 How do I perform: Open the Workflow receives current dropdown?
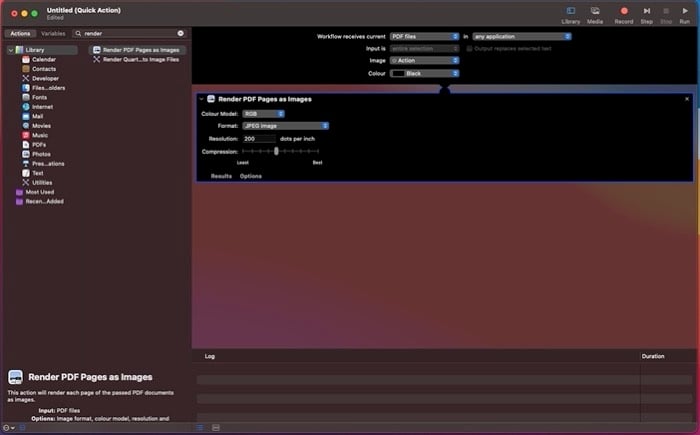tap(425, 37)
